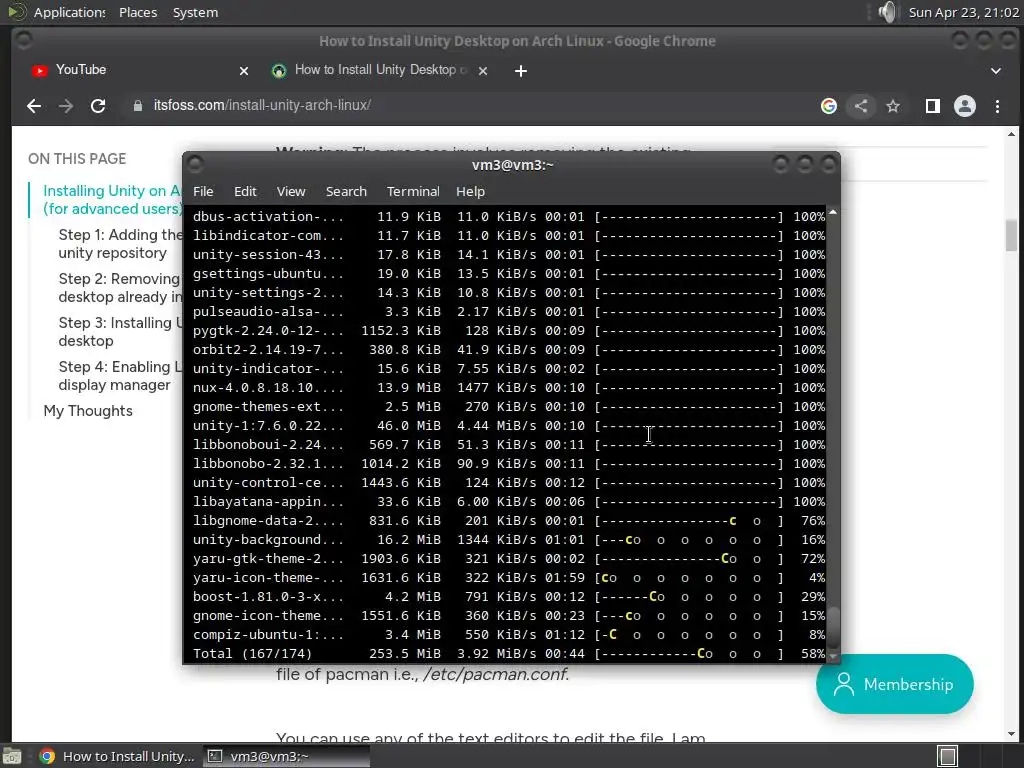
Task: Open terminal File menu
Action: click(x=203, y=191)
